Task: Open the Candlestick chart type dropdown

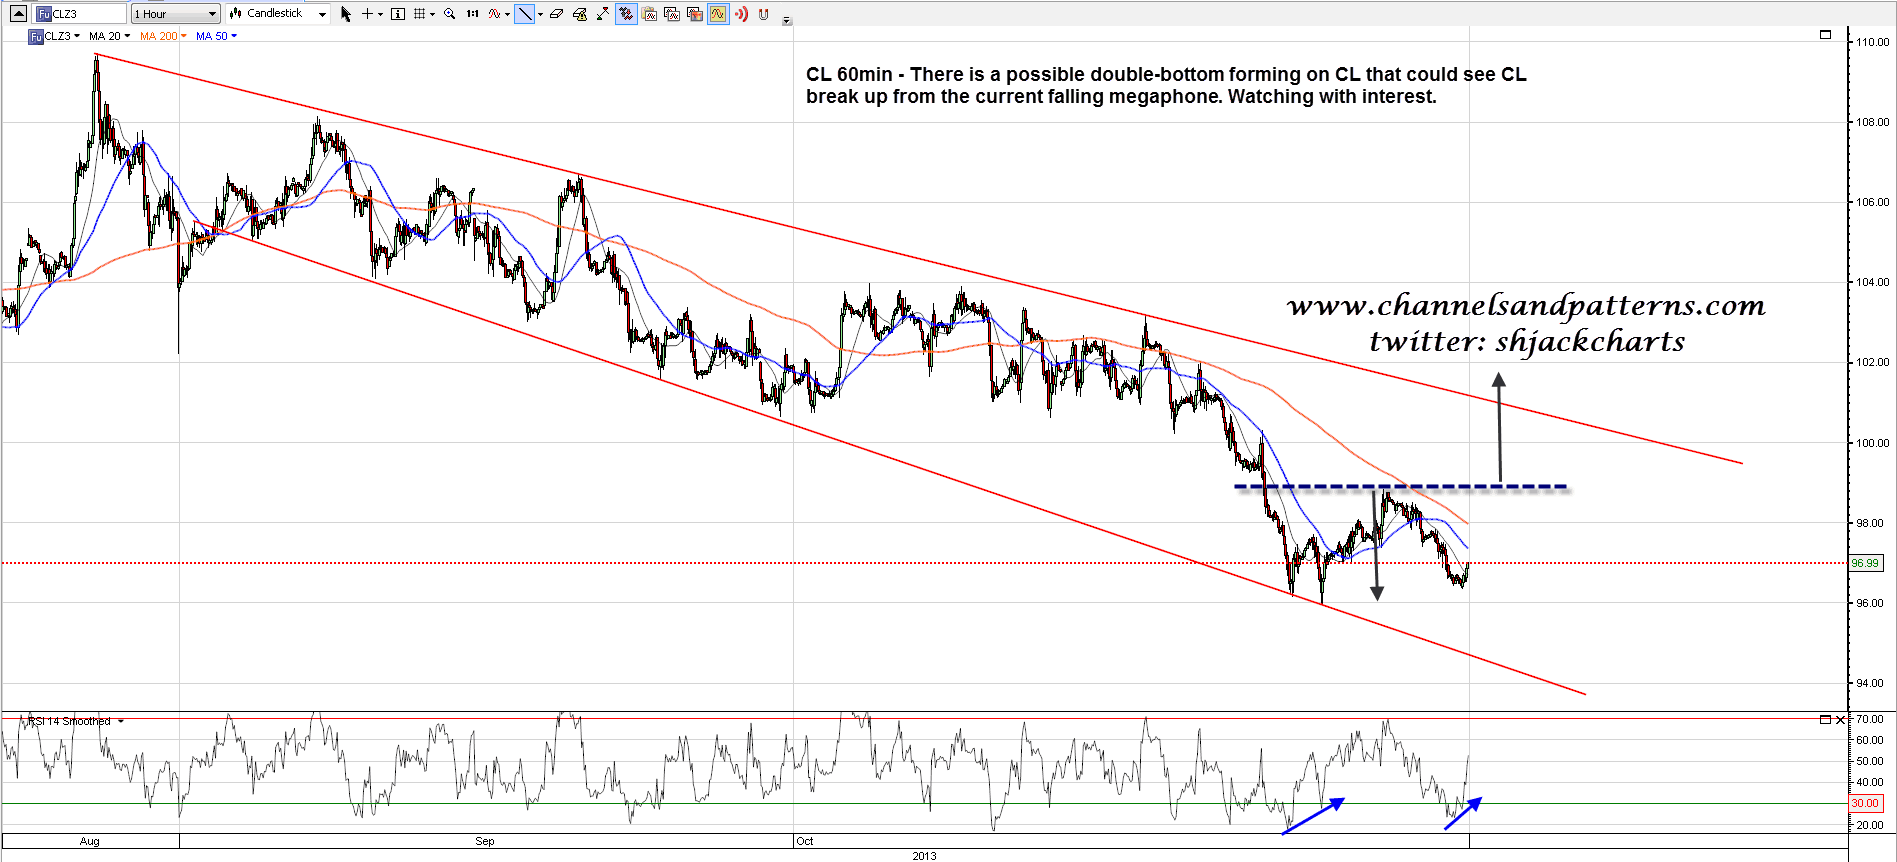Action: [x=278, y=14]
